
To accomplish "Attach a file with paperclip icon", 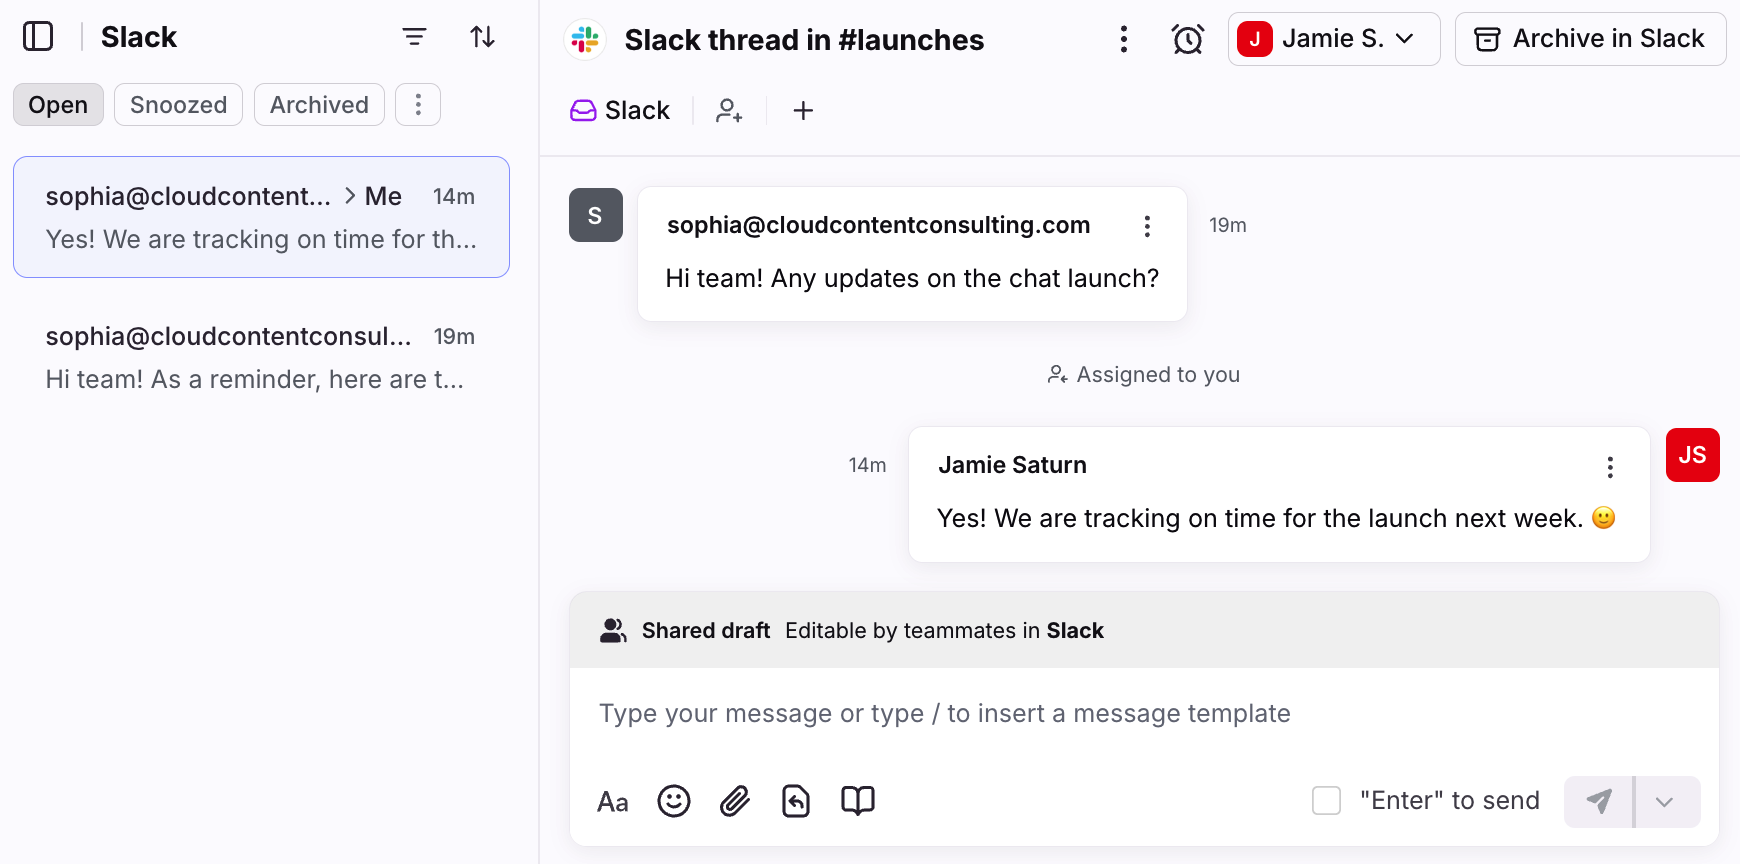I will click(x=735, y=801).
